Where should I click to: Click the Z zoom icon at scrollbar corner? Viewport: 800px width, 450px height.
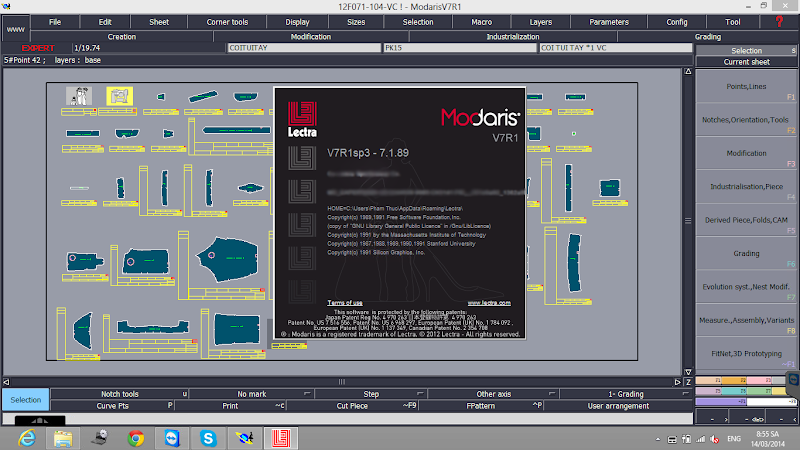click(688, 382)
